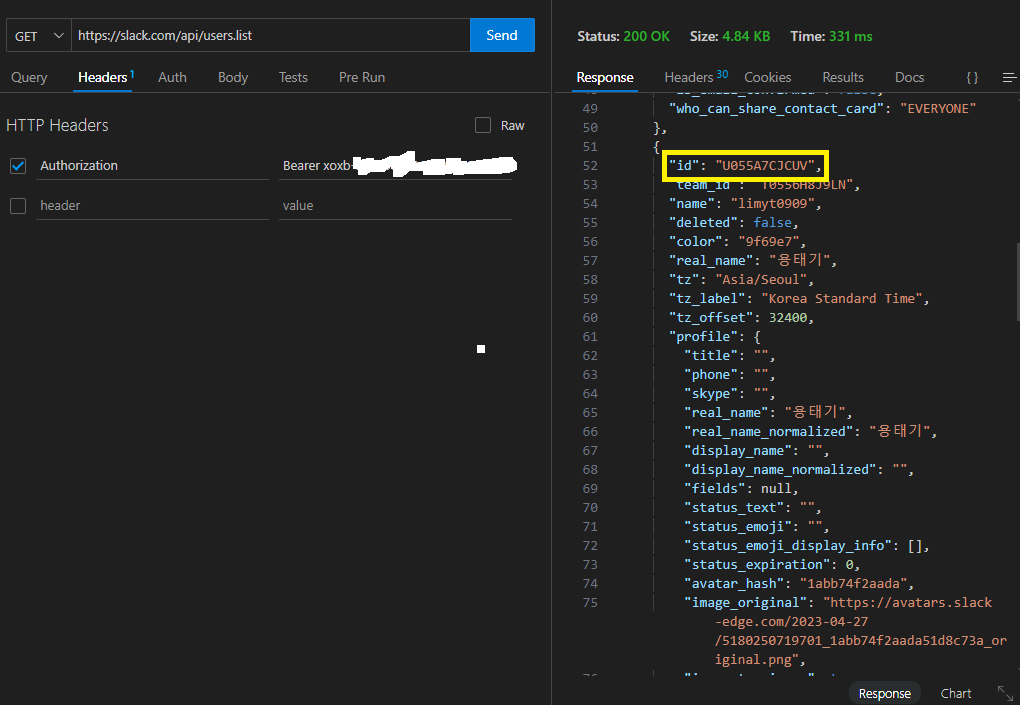Click the "color": "9f69e7" line
Image resolution: width=1020 pixels, height=705 pixels.
pos(738,241)
